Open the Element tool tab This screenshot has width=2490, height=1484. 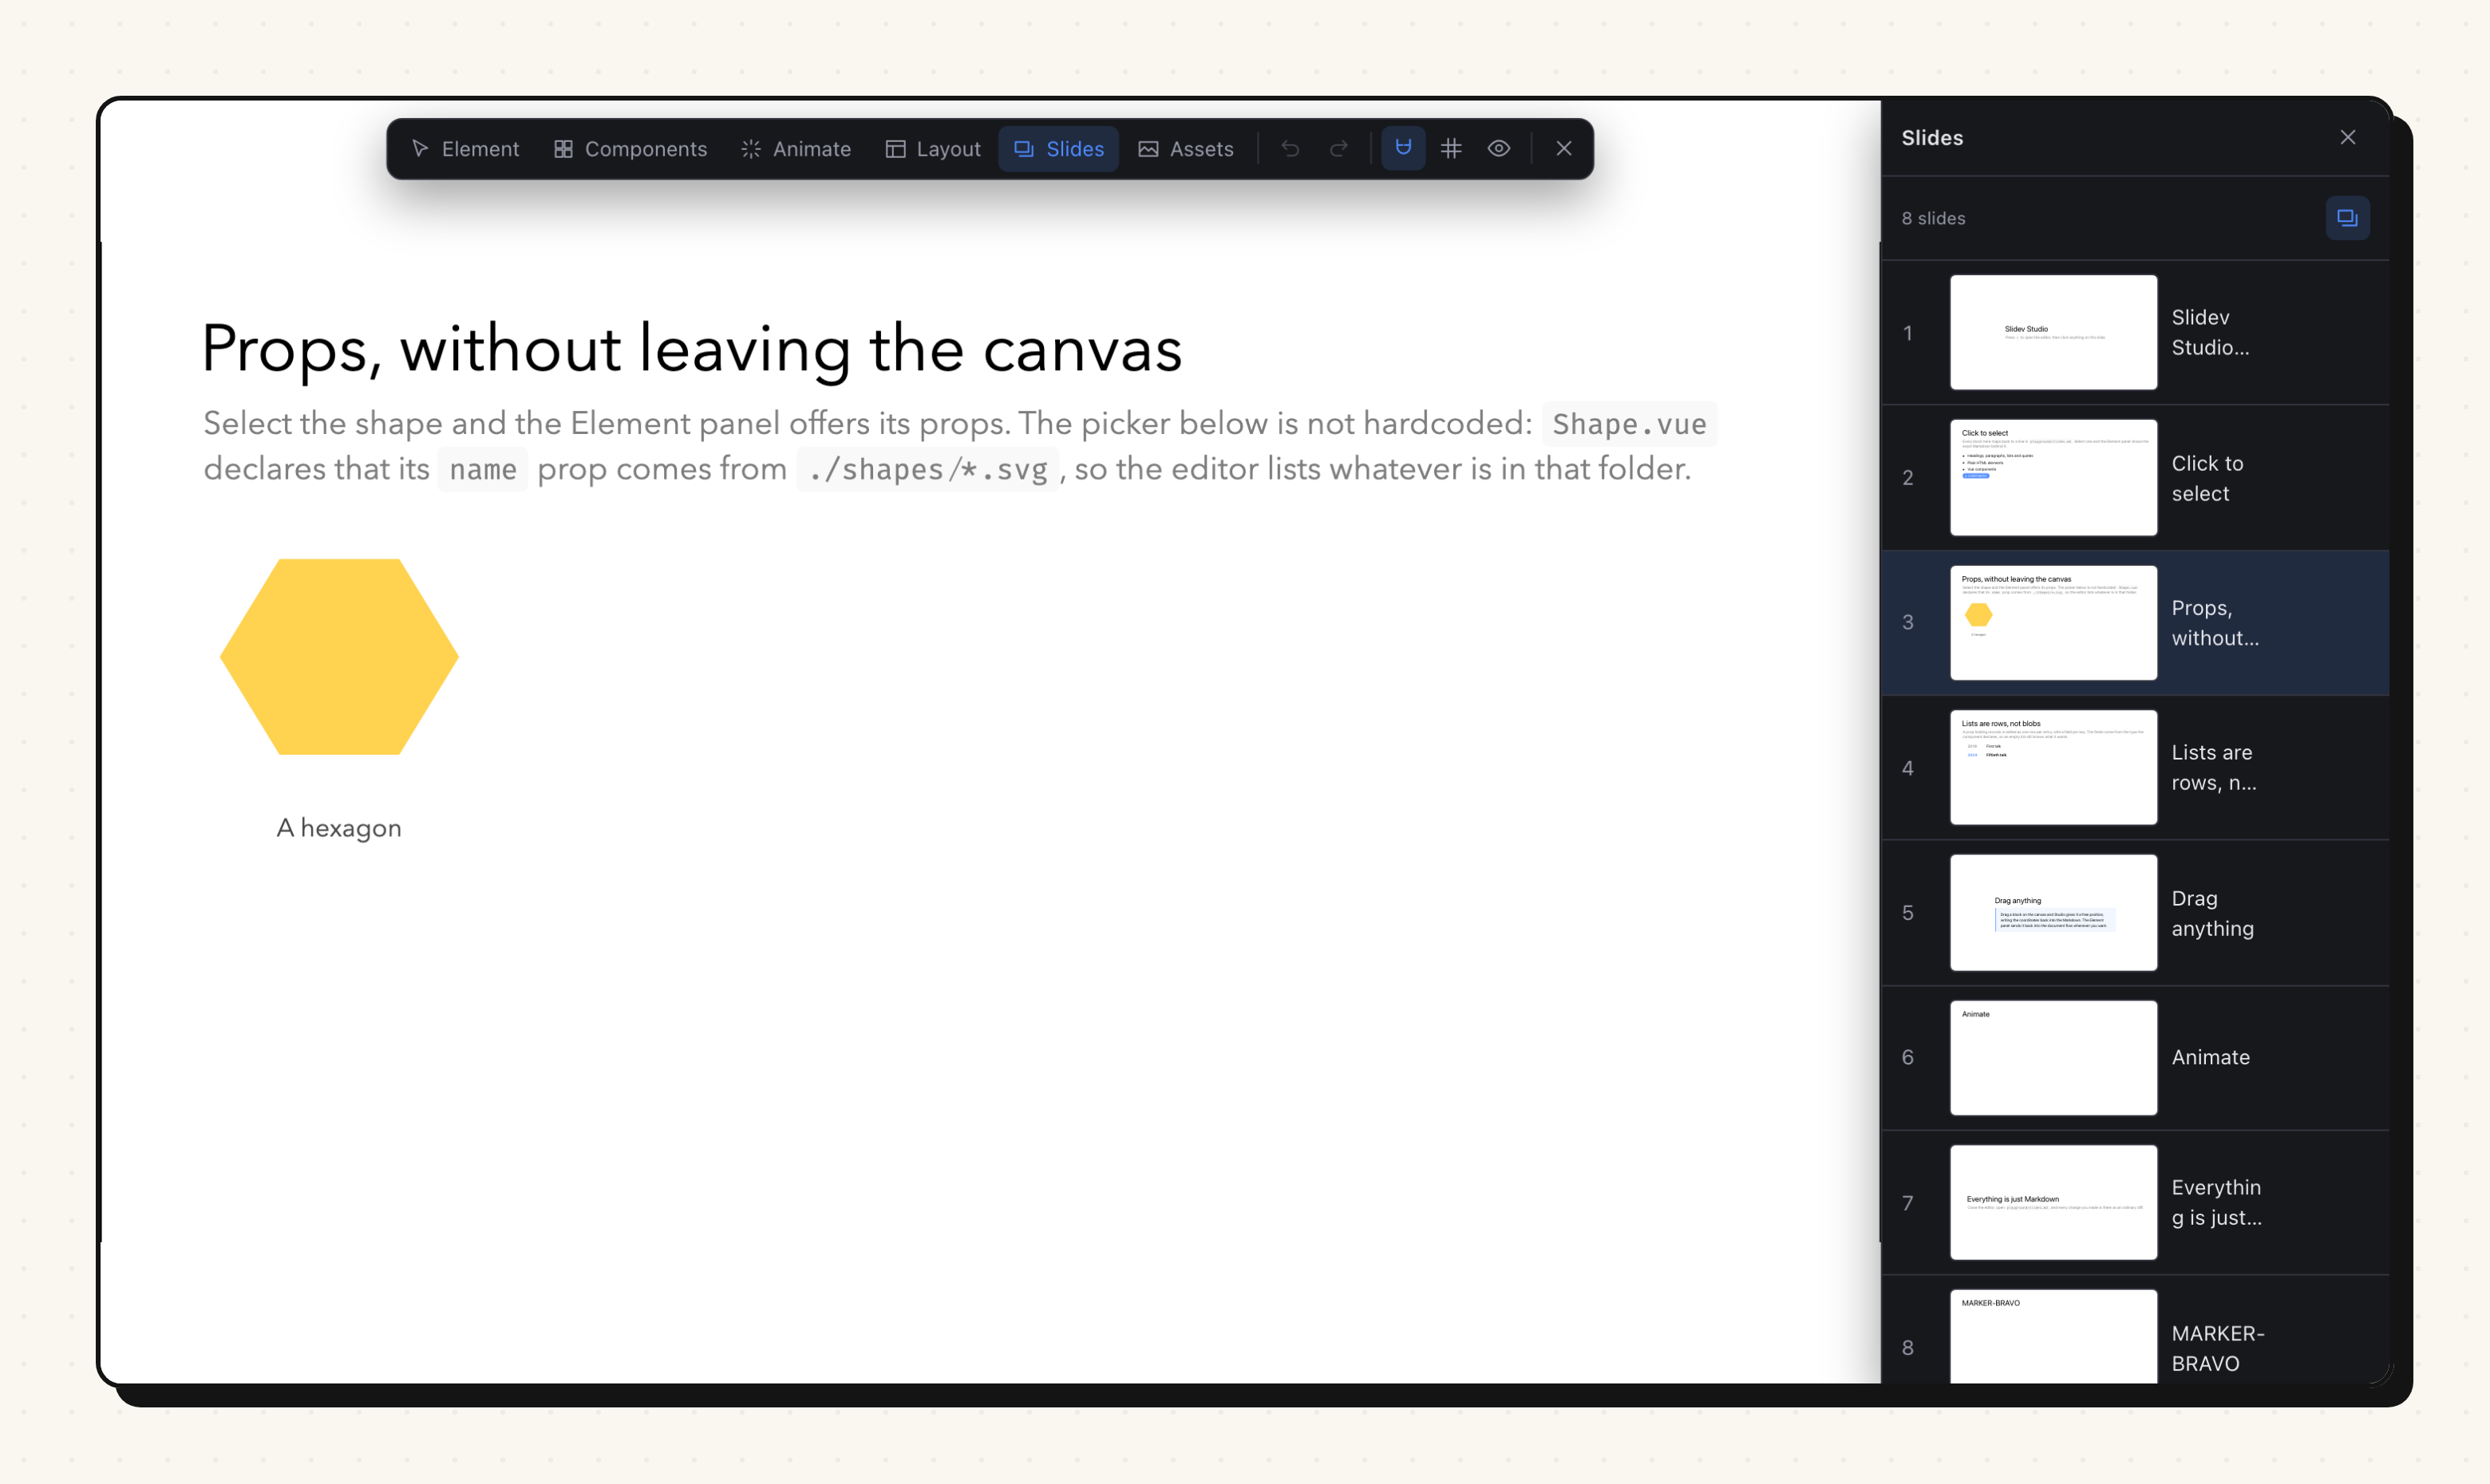pos(465,149)
